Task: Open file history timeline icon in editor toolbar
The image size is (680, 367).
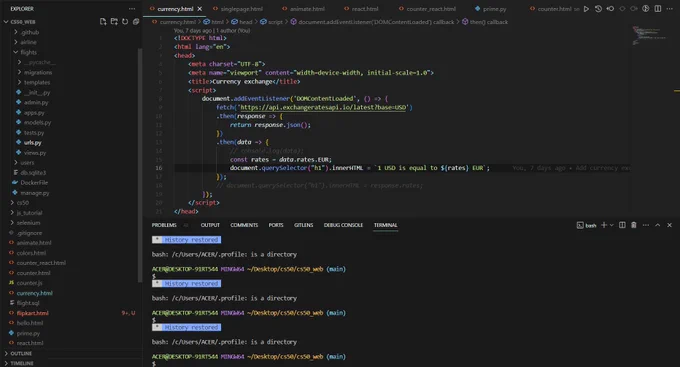Action: tap(598, 9)
